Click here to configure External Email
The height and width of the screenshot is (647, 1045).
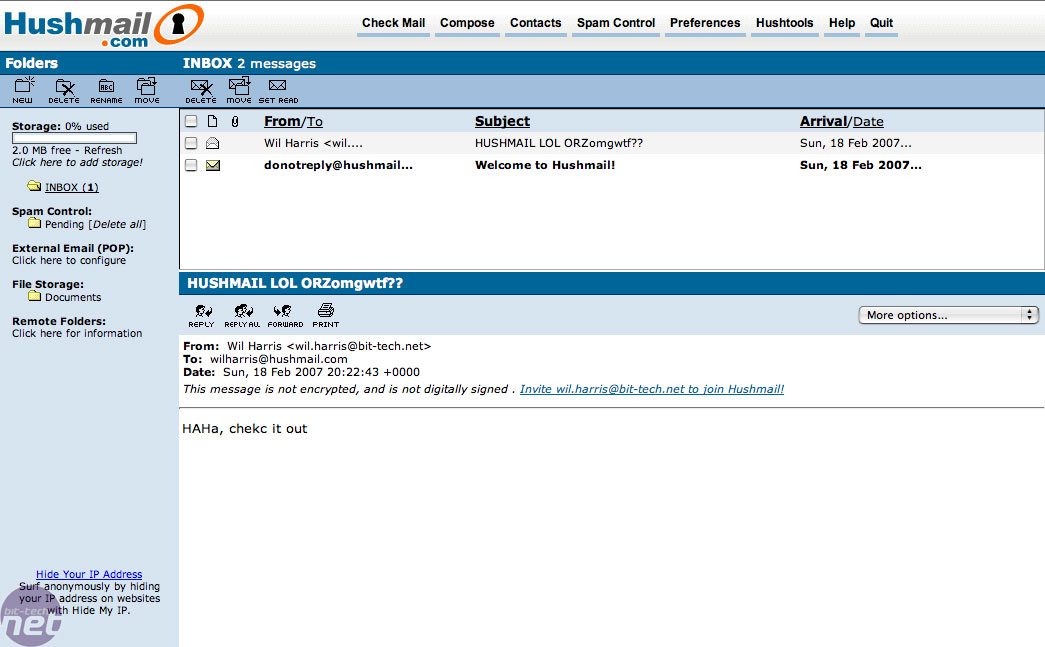click(69, 261)
